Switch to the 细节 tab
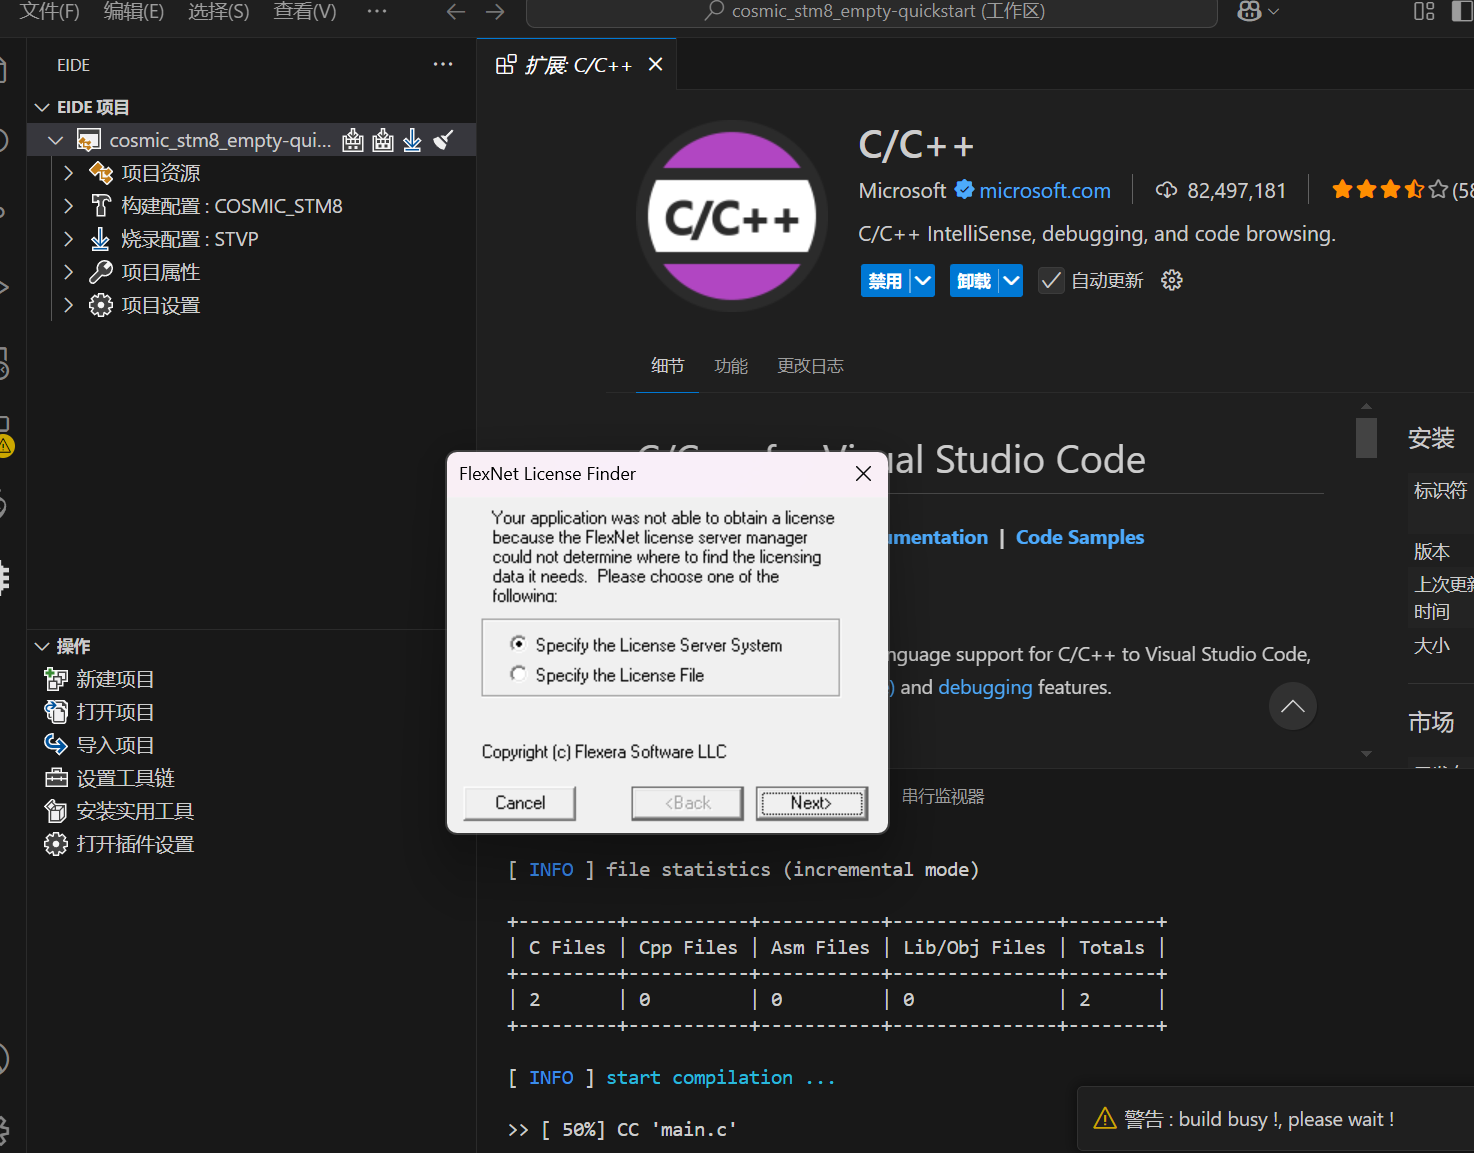This screenshot has width=1474, height=1153. 667,366
